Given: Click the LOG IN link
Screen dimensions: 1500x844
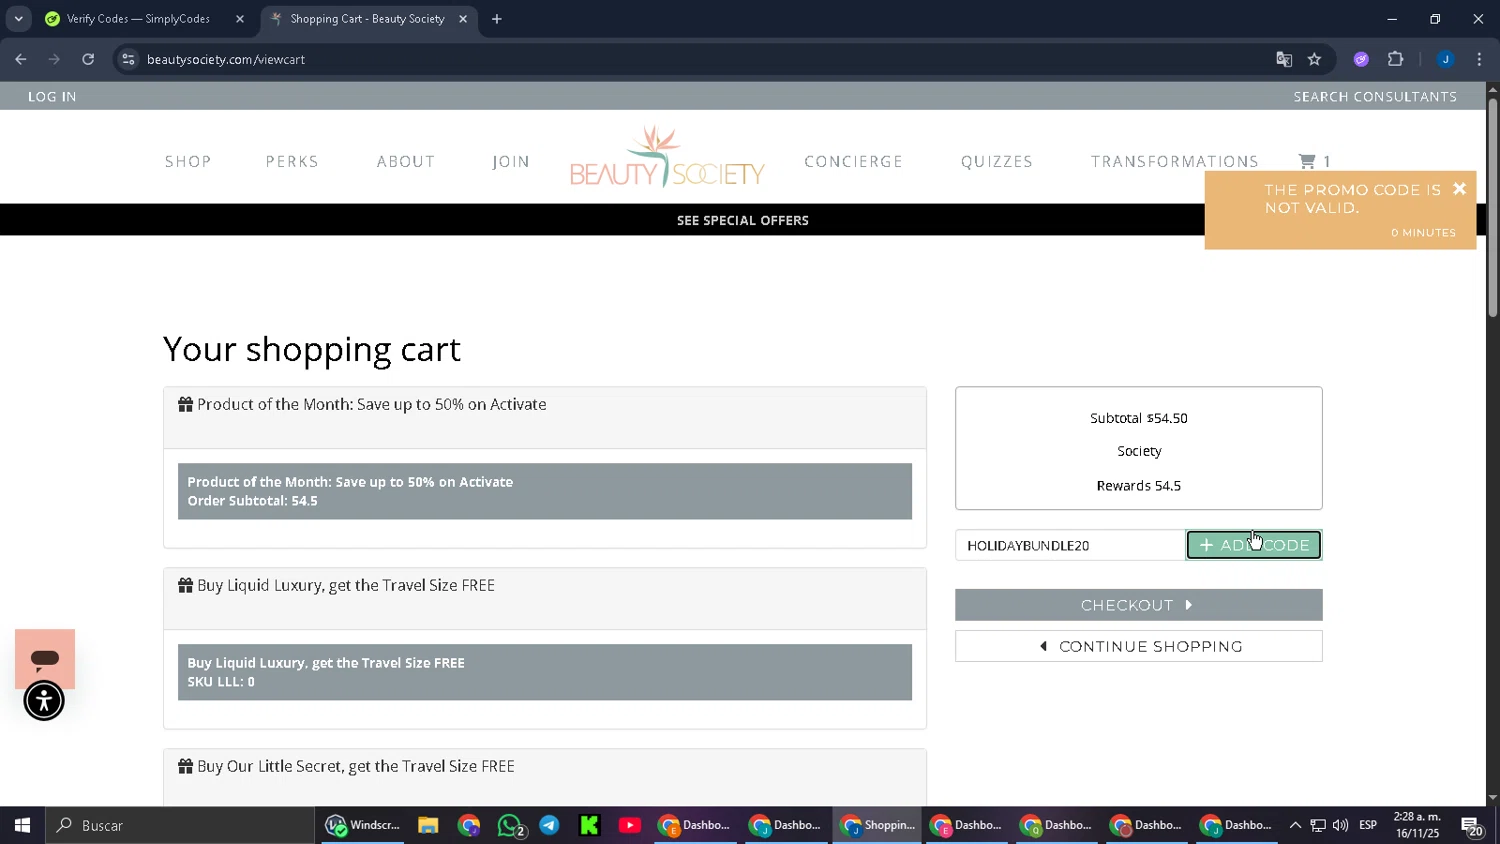Looking at the screenshot, I should [52, 96].
